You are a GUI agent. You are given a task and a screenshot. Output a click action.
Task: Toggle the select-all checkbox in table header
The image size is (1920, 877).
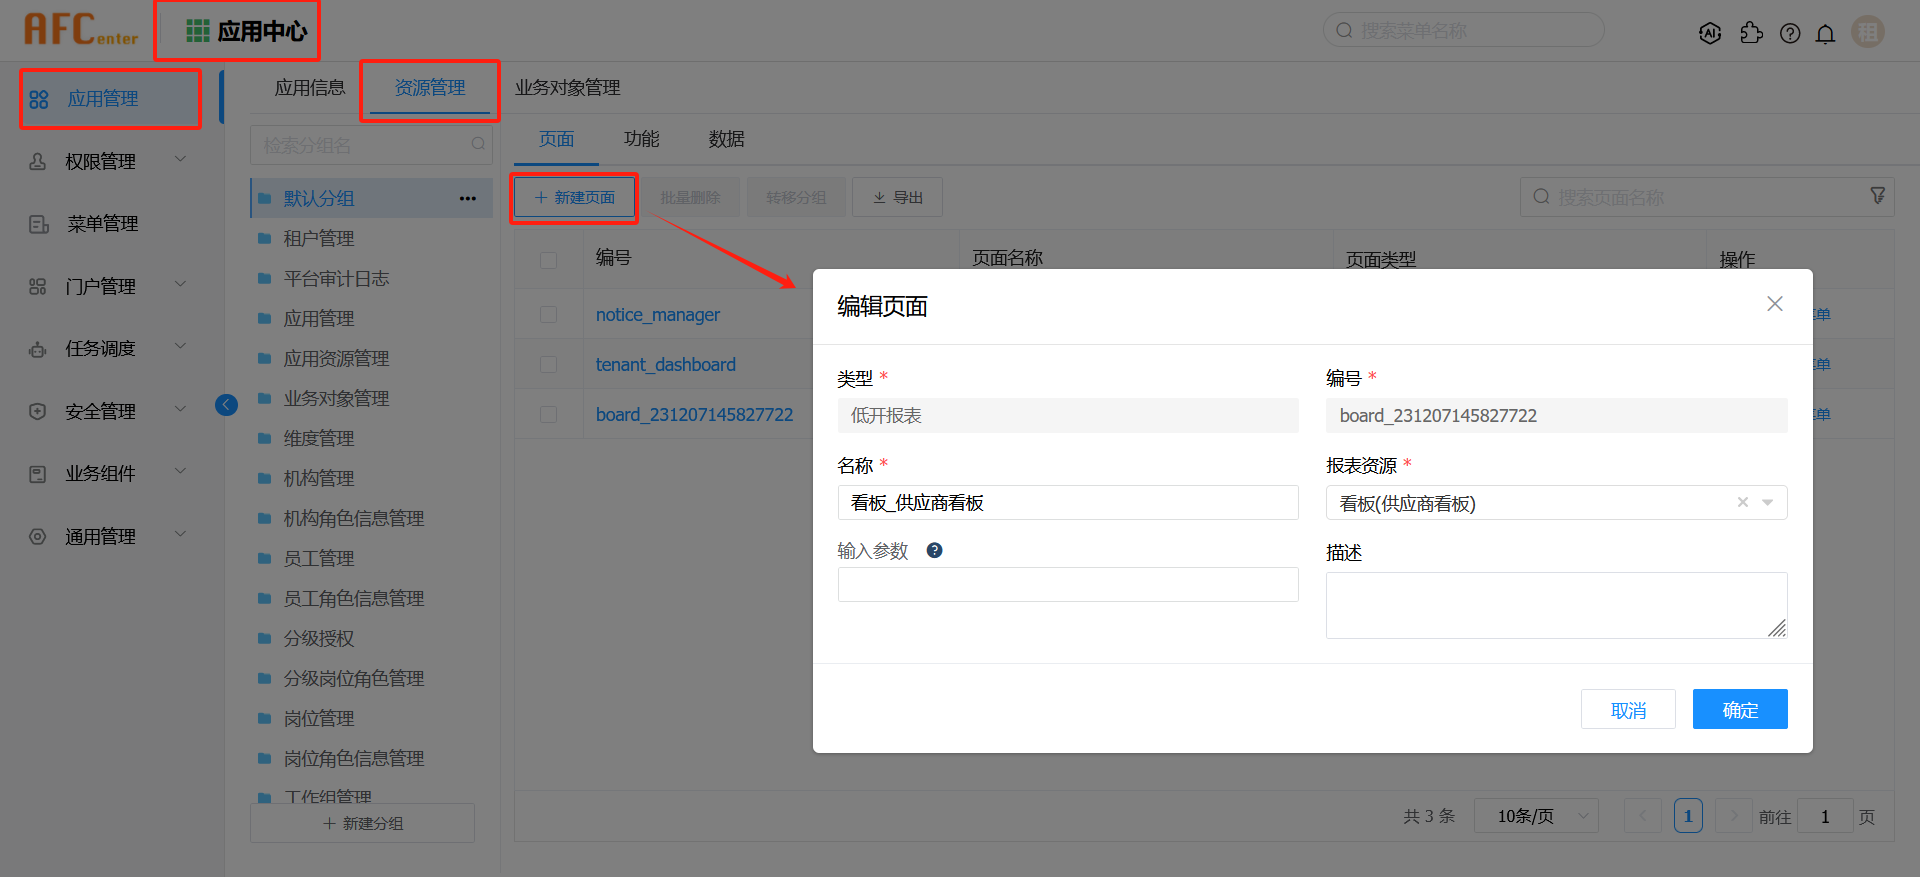click(x=548, y=260)
